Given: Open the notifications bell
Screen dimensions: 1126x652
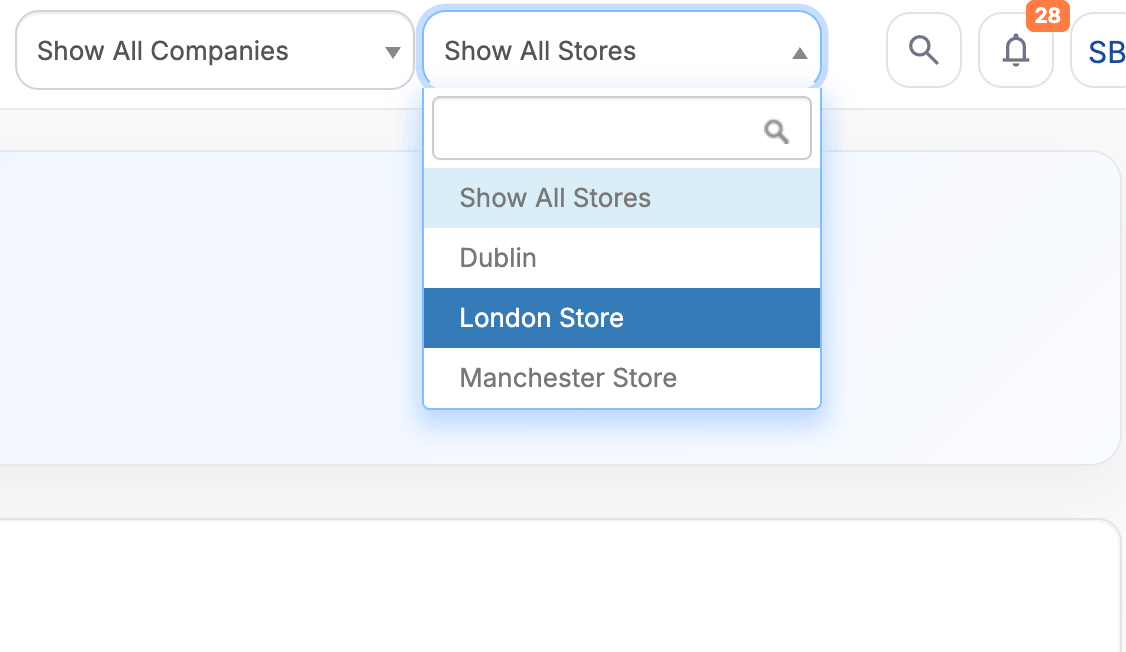Looking at the screenshot, I should click(1015, 50).
